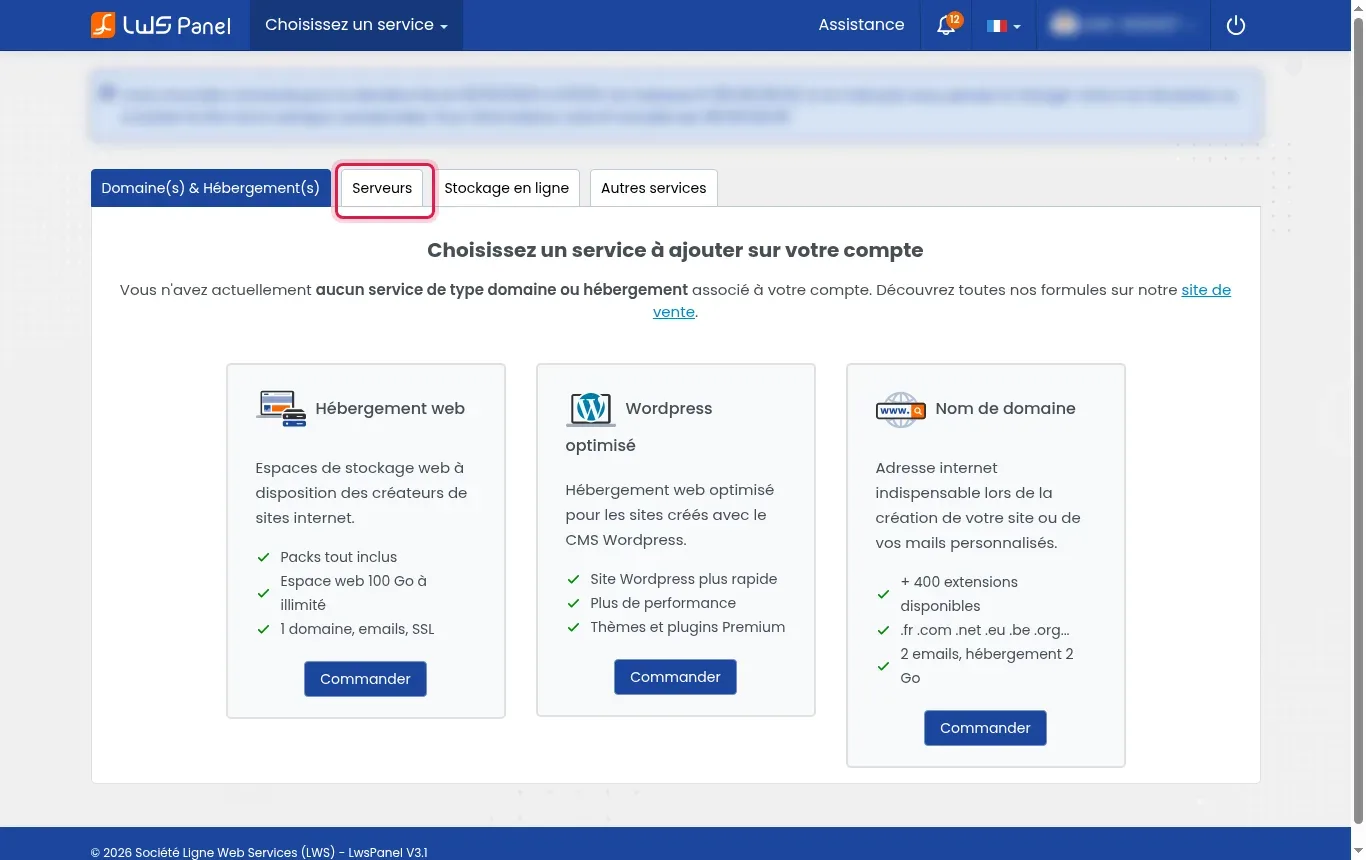
Task: Click the Choisissez un service à ajouter heading
Action: tap(675, 250)
